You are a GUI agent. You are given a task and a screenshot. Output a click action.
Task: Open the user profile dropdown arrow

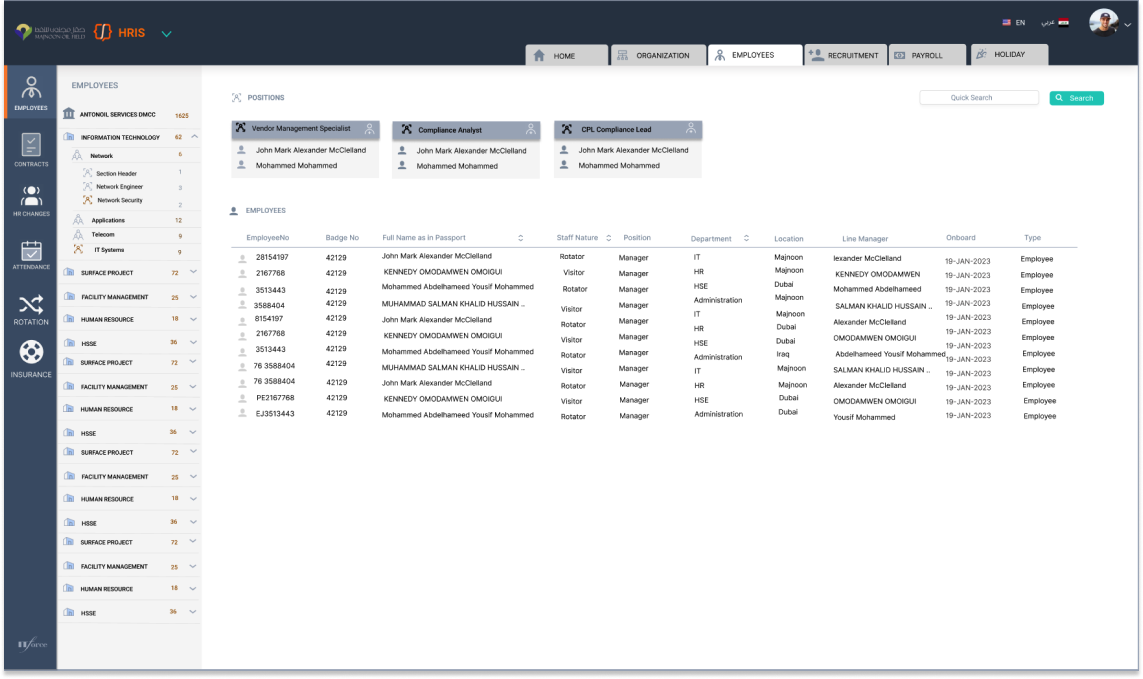pos(1127,25)
